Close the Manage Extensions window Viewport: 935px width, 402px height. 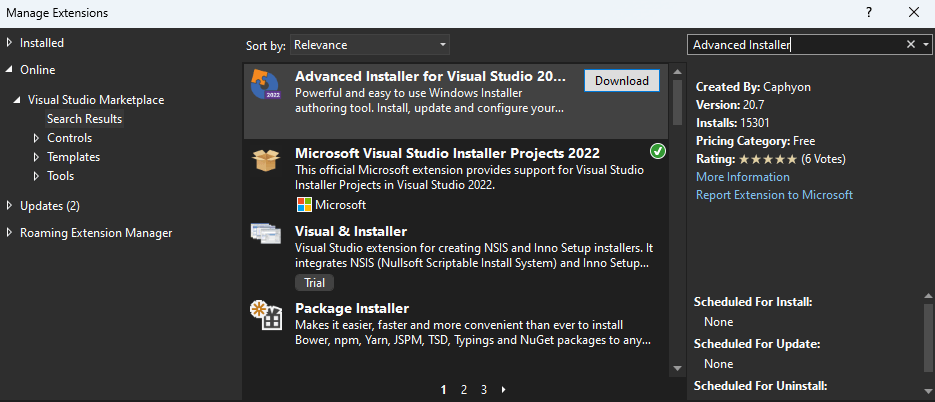click(914, 13)
